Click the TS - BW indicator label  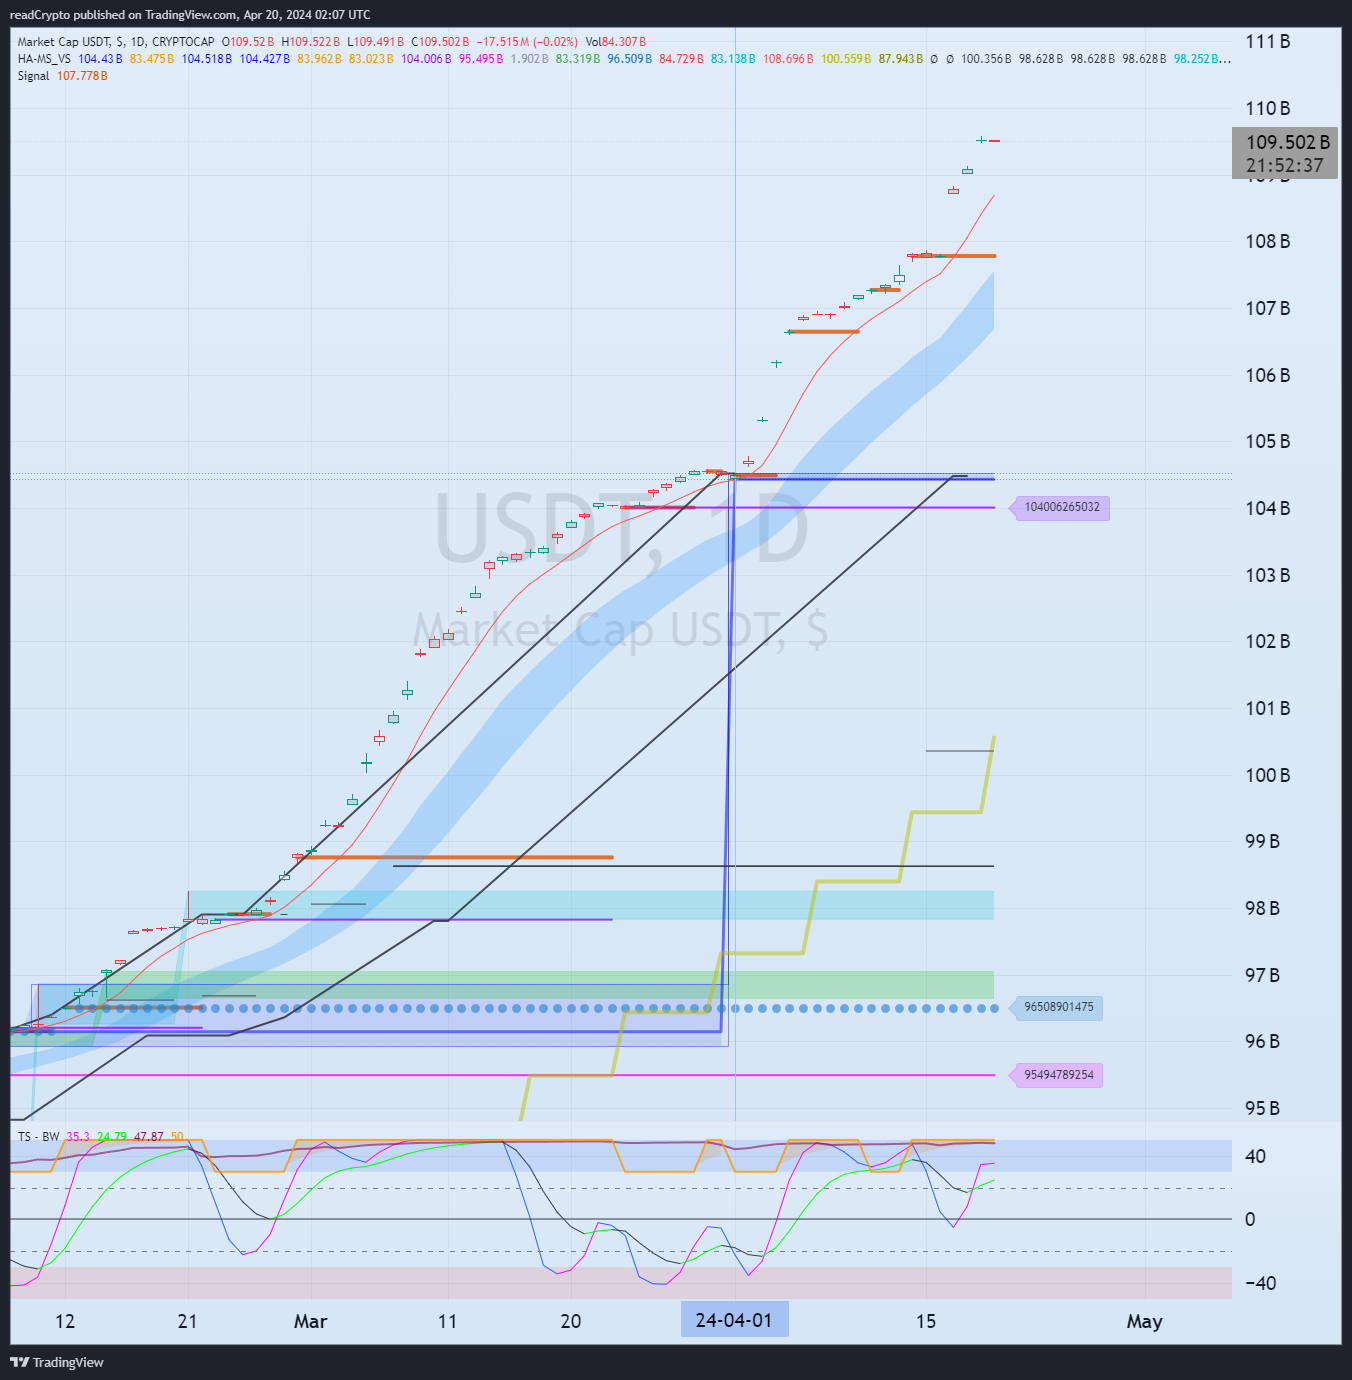[x=39, y=1137]
